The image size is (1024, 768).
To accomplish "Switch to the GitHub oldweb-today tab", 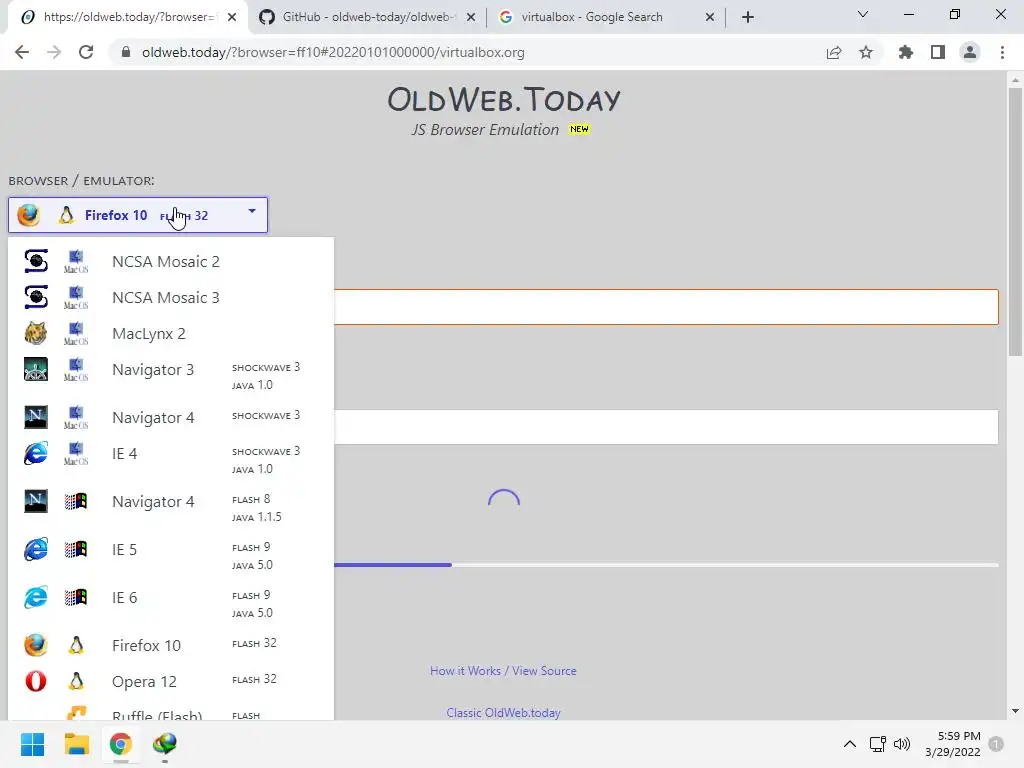I will coord(357,17).
